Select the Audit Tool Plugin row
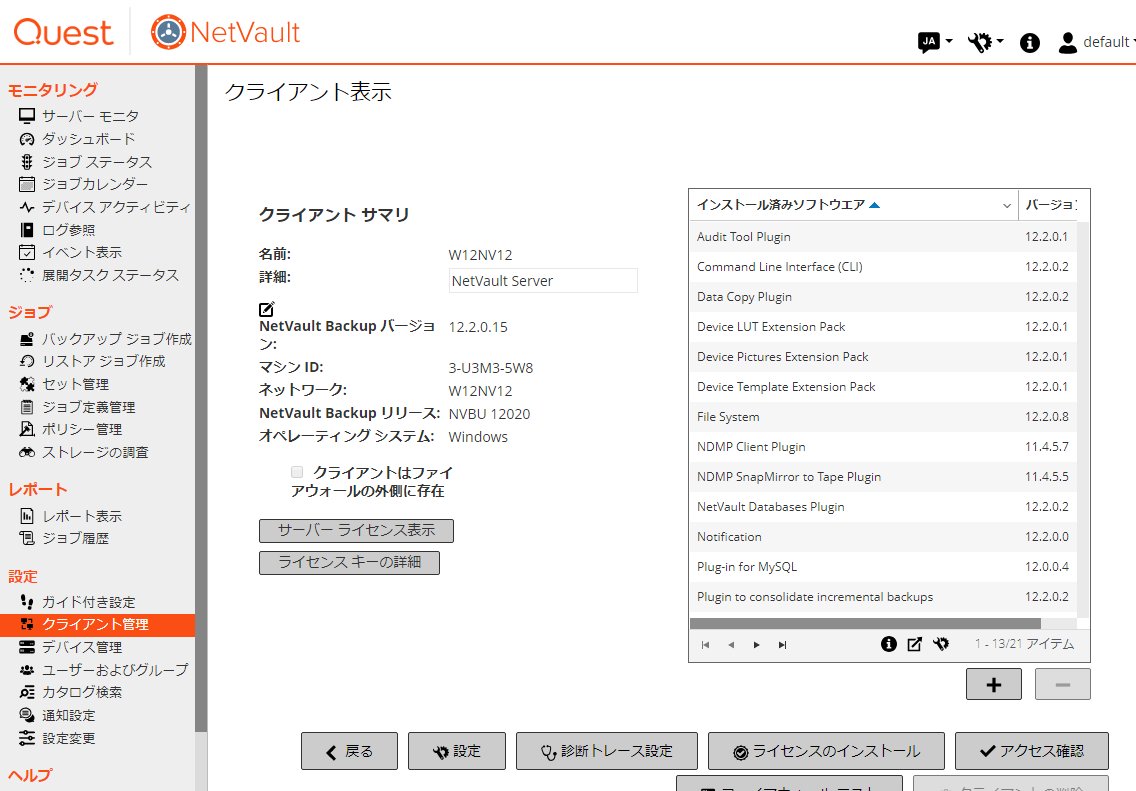 pyautogui.click(x=882, y=236)
